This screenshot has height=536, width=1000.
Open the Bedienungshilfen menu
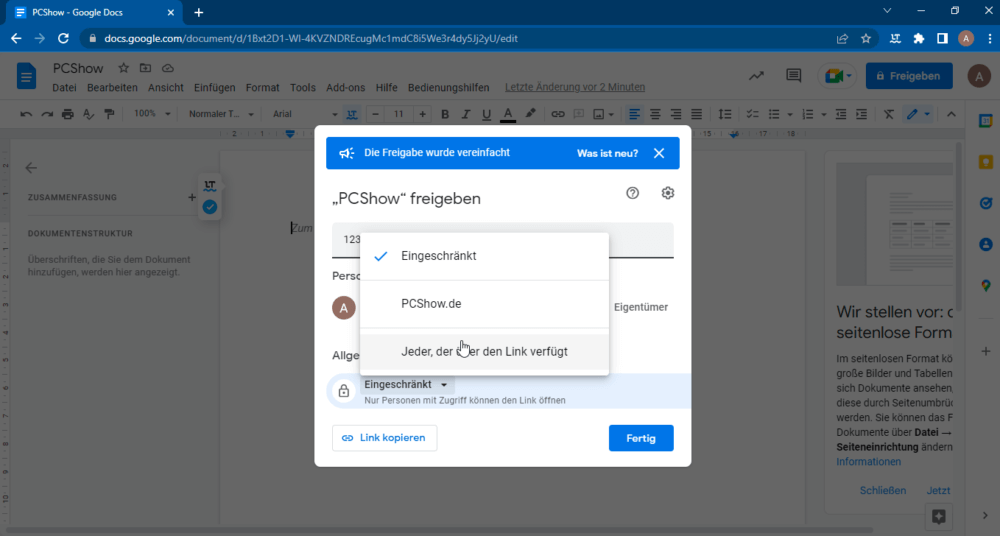pyautogui.click(x=448, y=87)
